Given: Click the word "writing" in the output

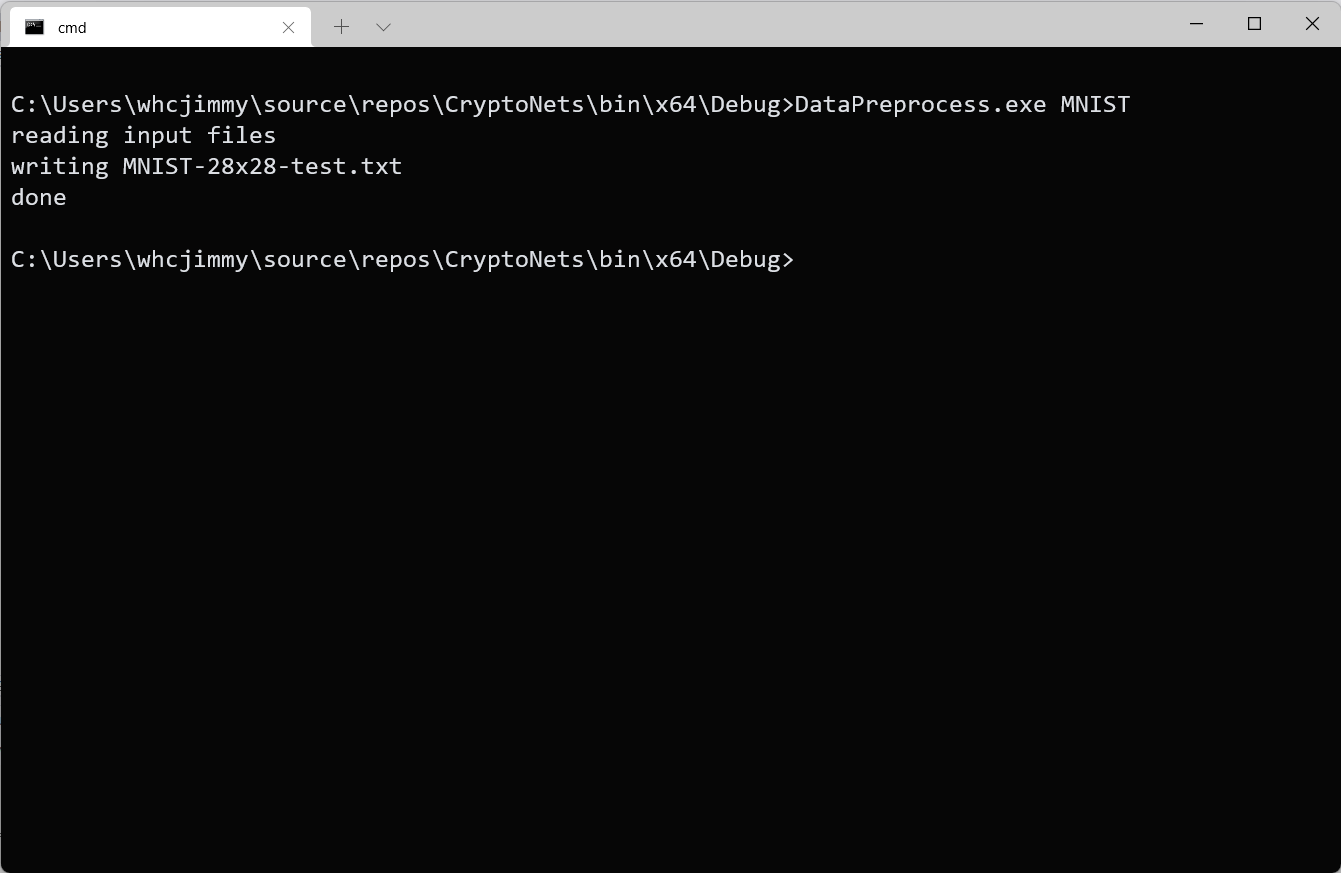Looking at the screenshot, I should (59, 167).
